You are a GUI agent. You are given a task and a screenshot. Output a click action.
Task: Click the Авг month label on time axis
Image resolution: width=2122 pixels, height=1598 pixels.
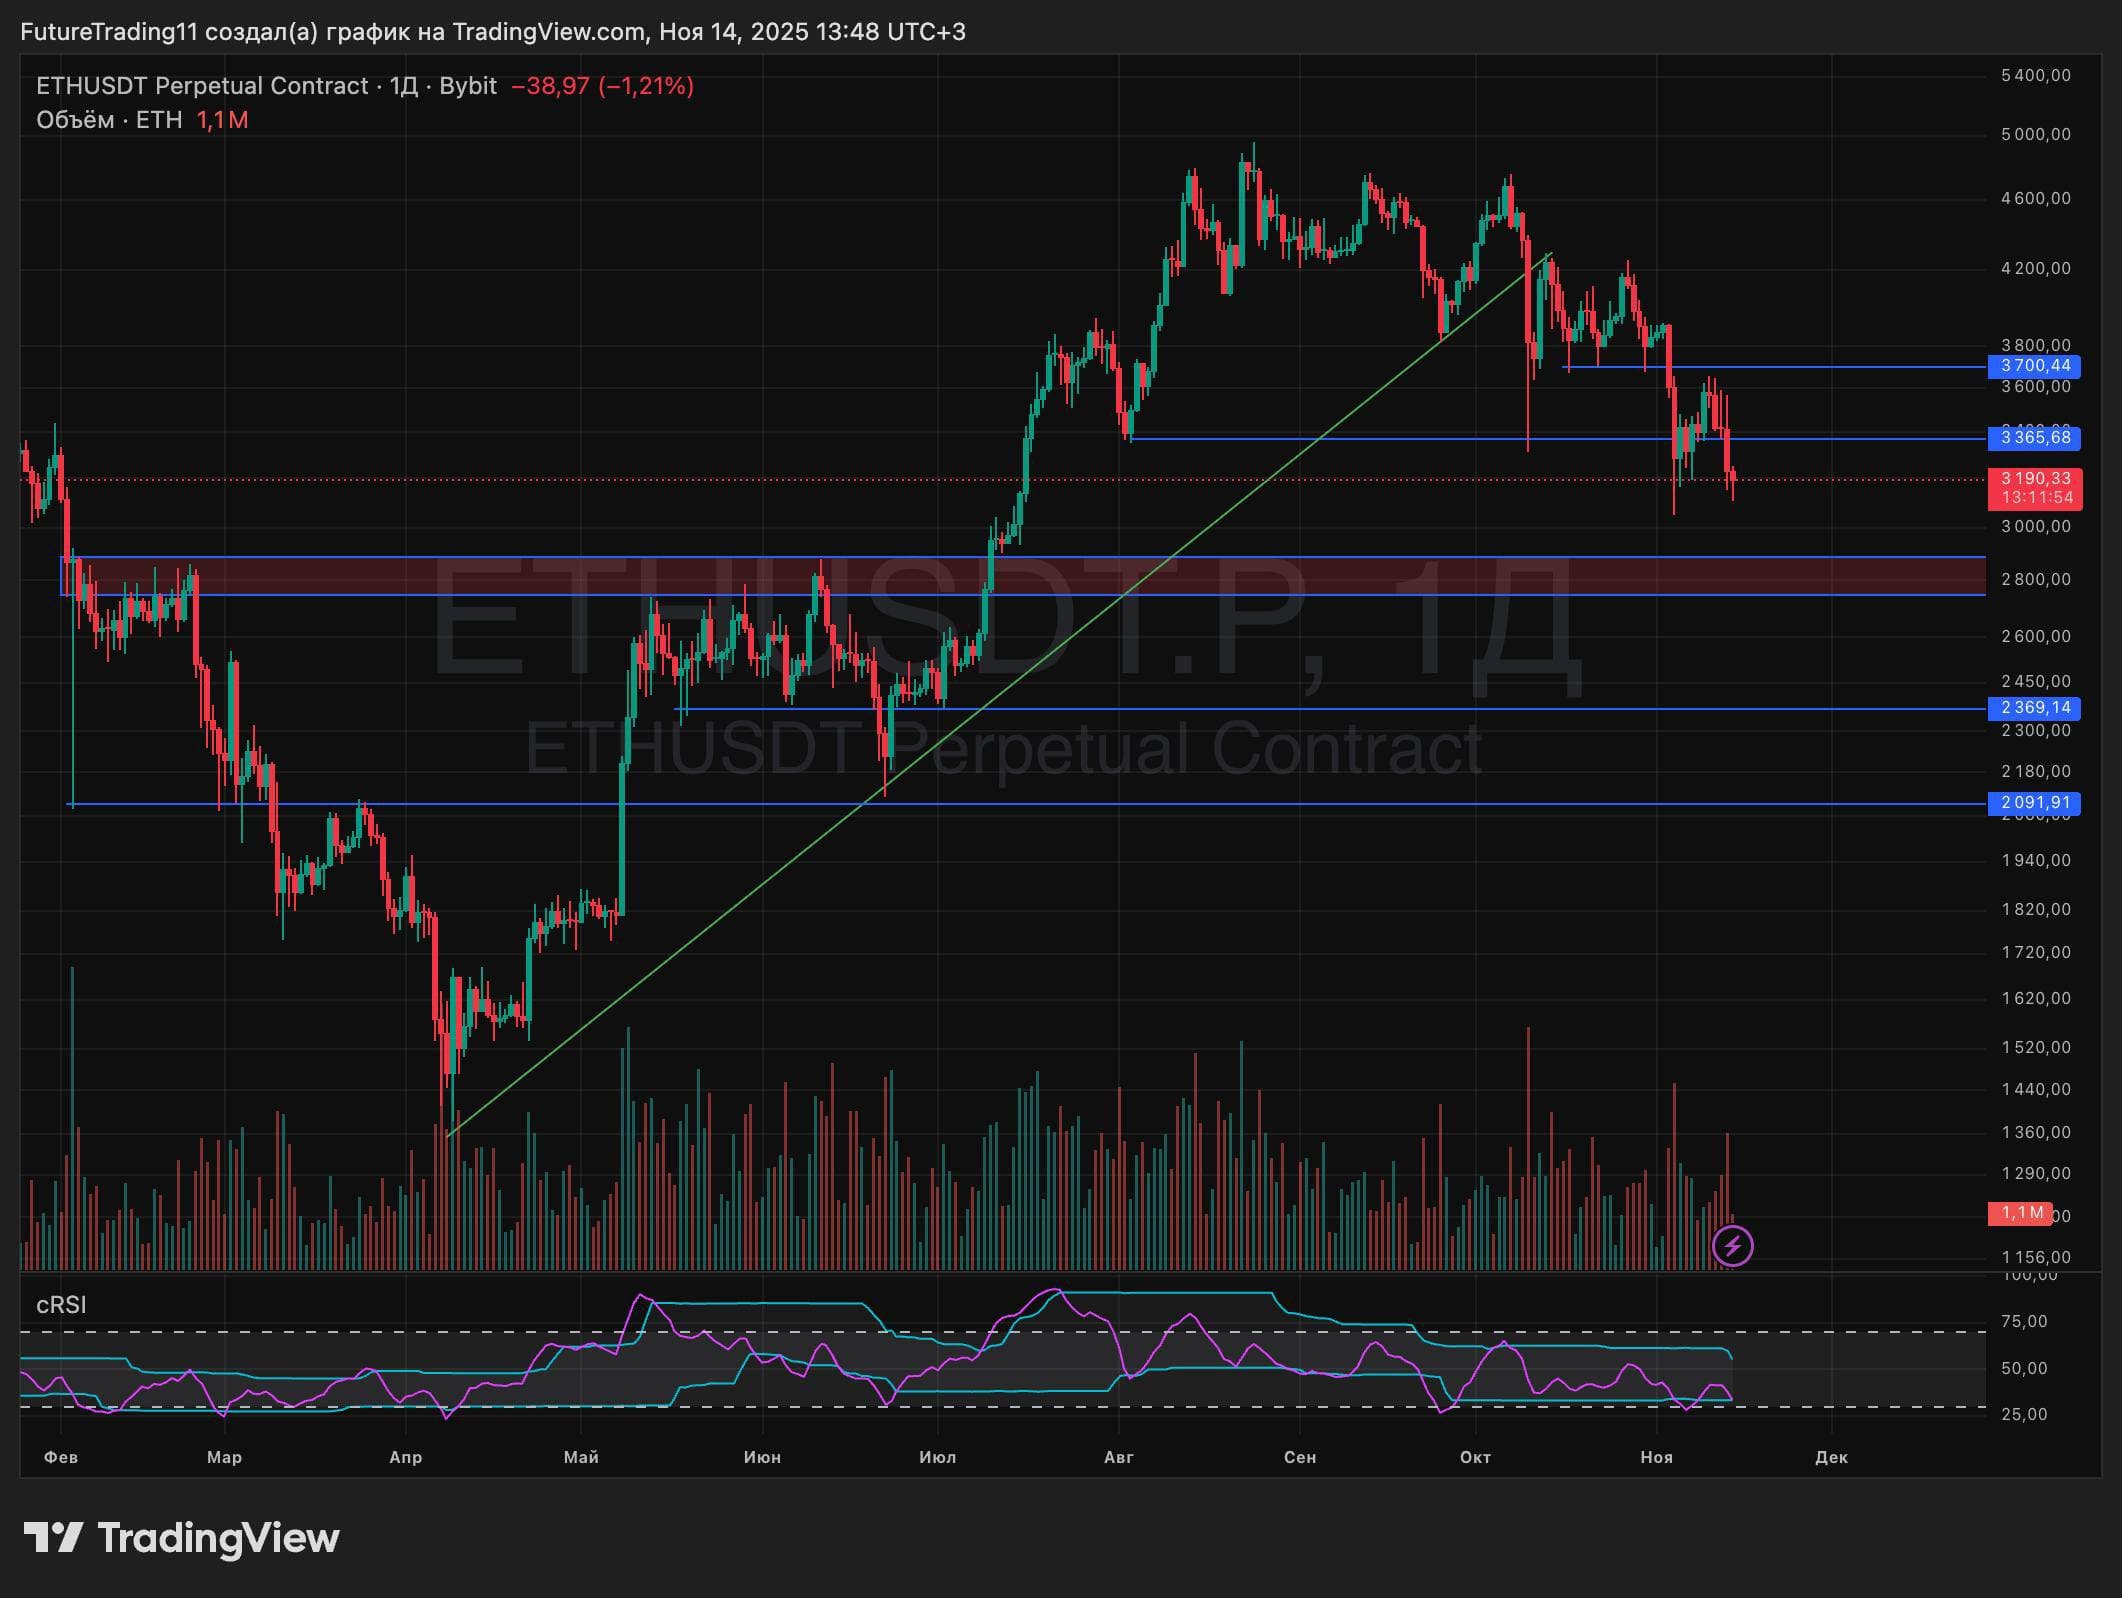tap(1118, 1457)
